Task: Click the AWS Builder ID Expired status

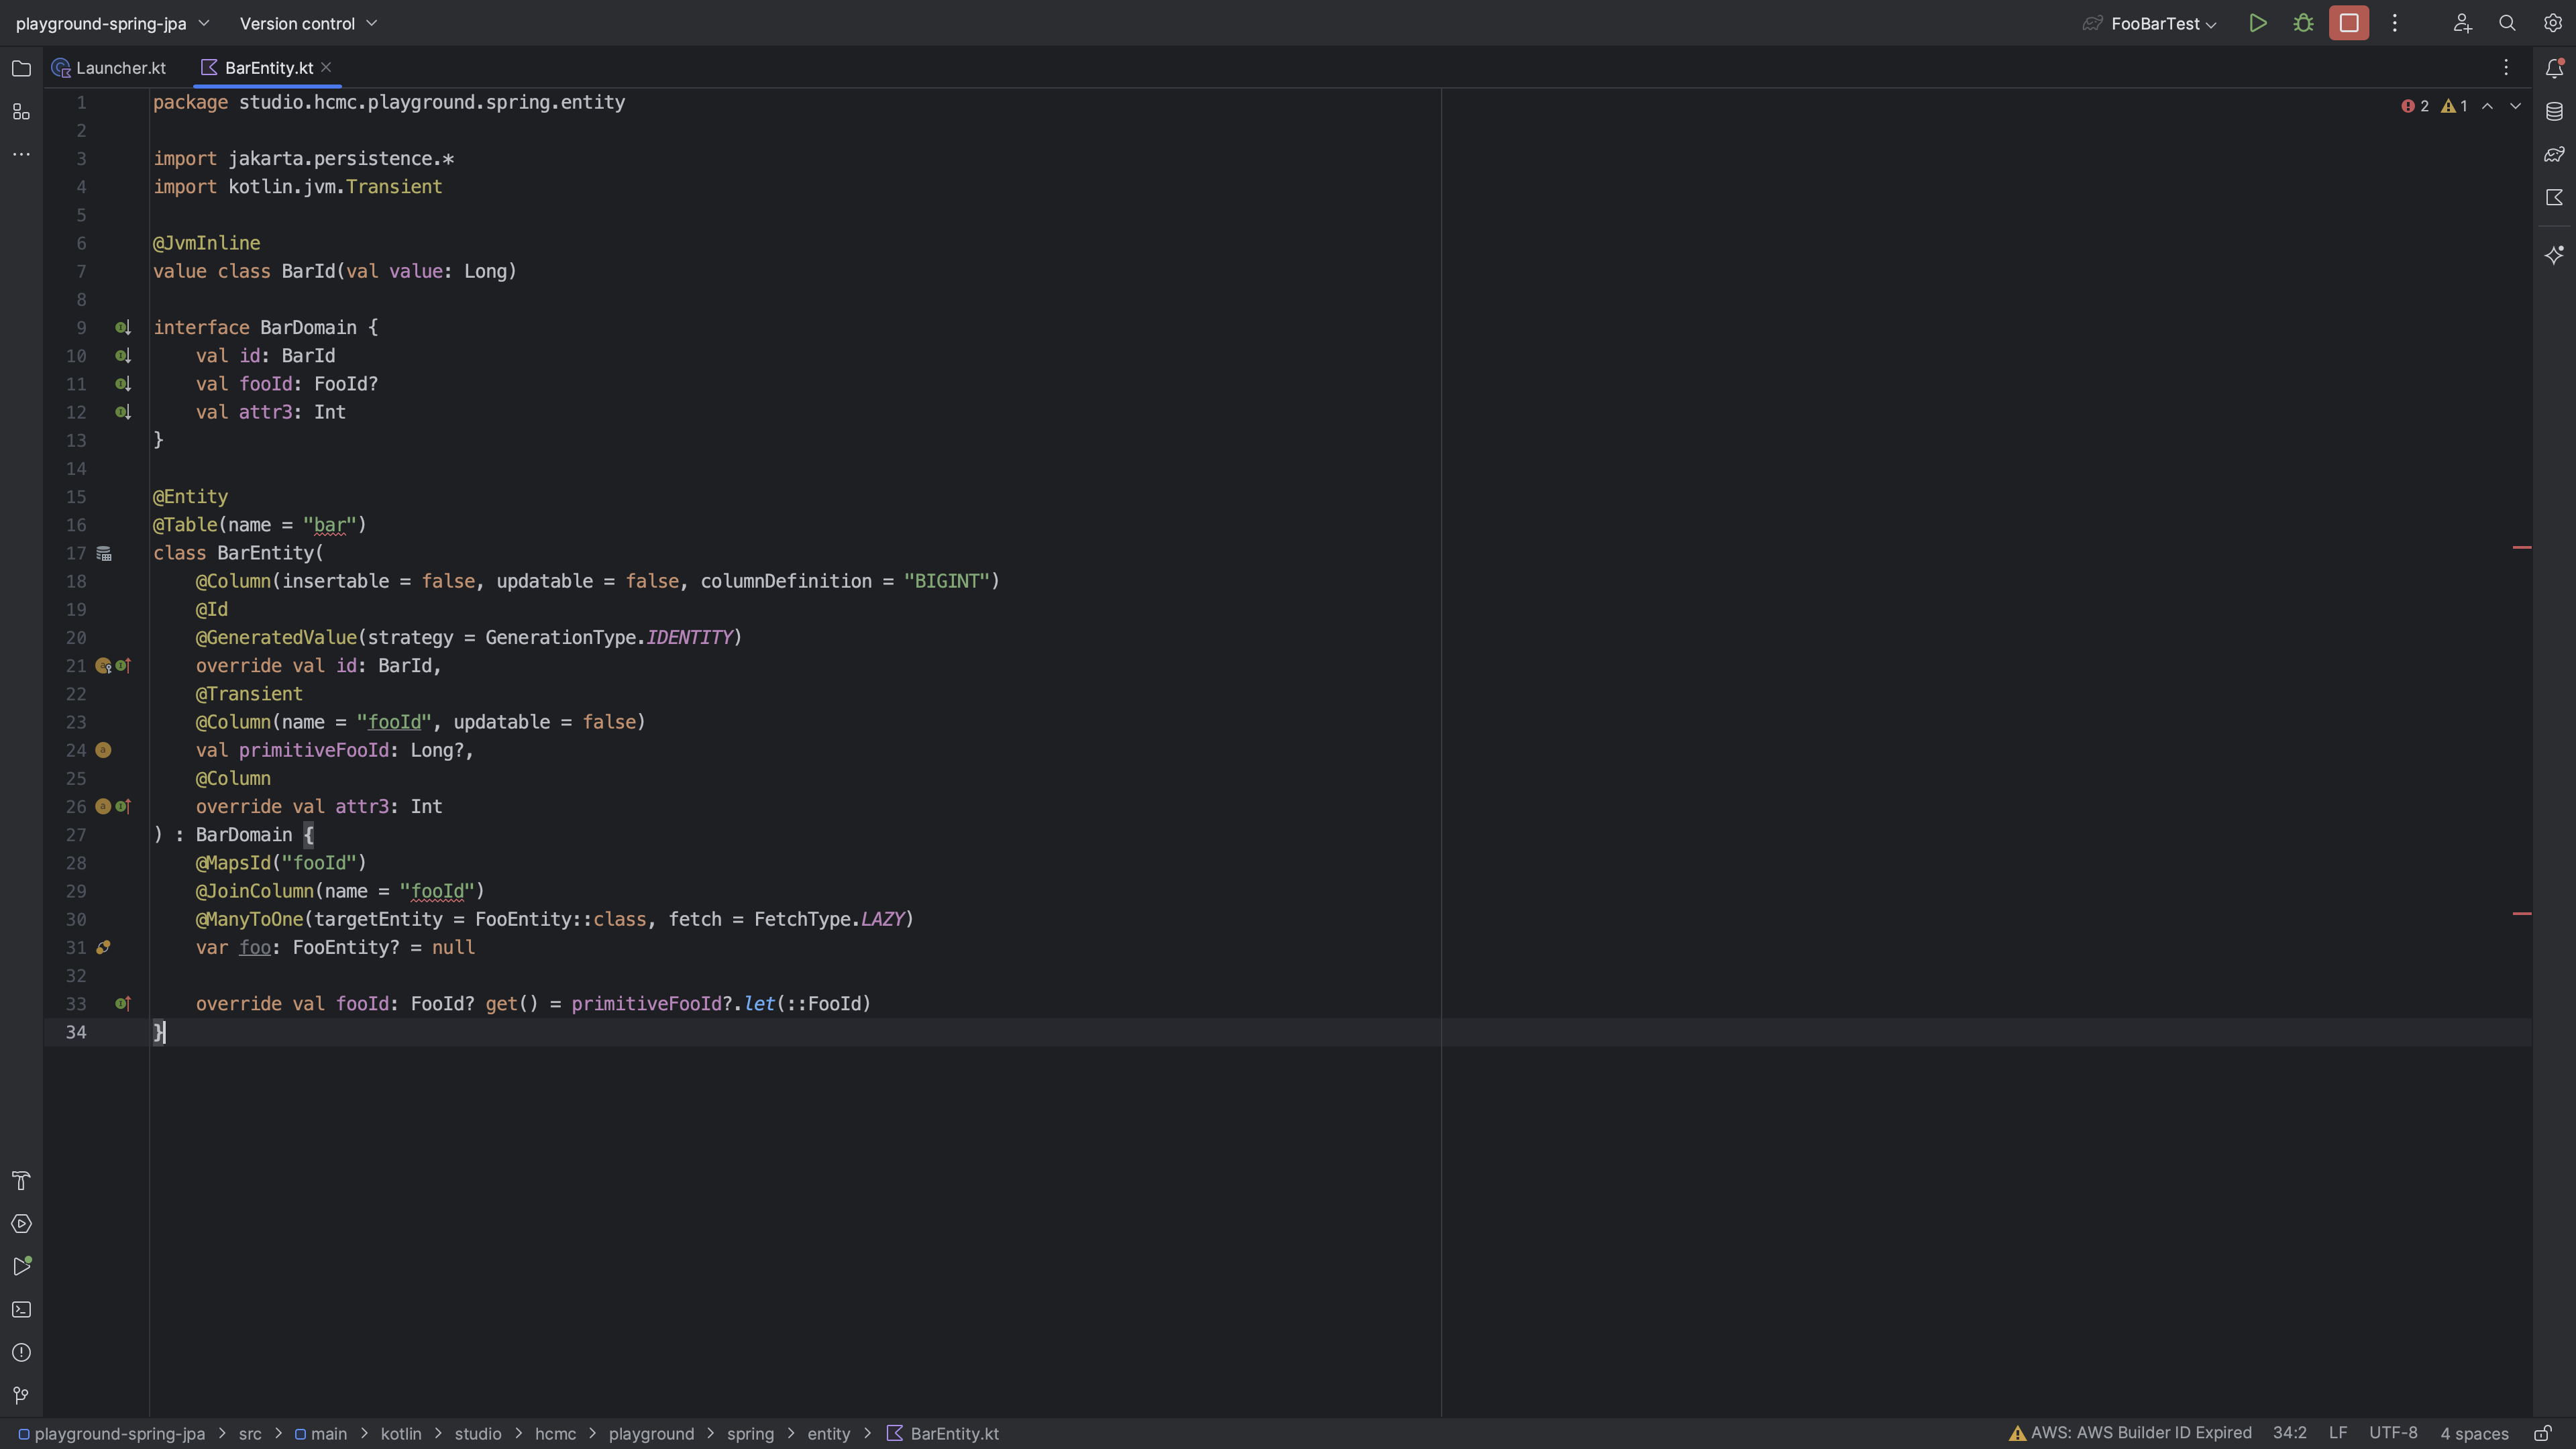Action: [2130, 1433]
